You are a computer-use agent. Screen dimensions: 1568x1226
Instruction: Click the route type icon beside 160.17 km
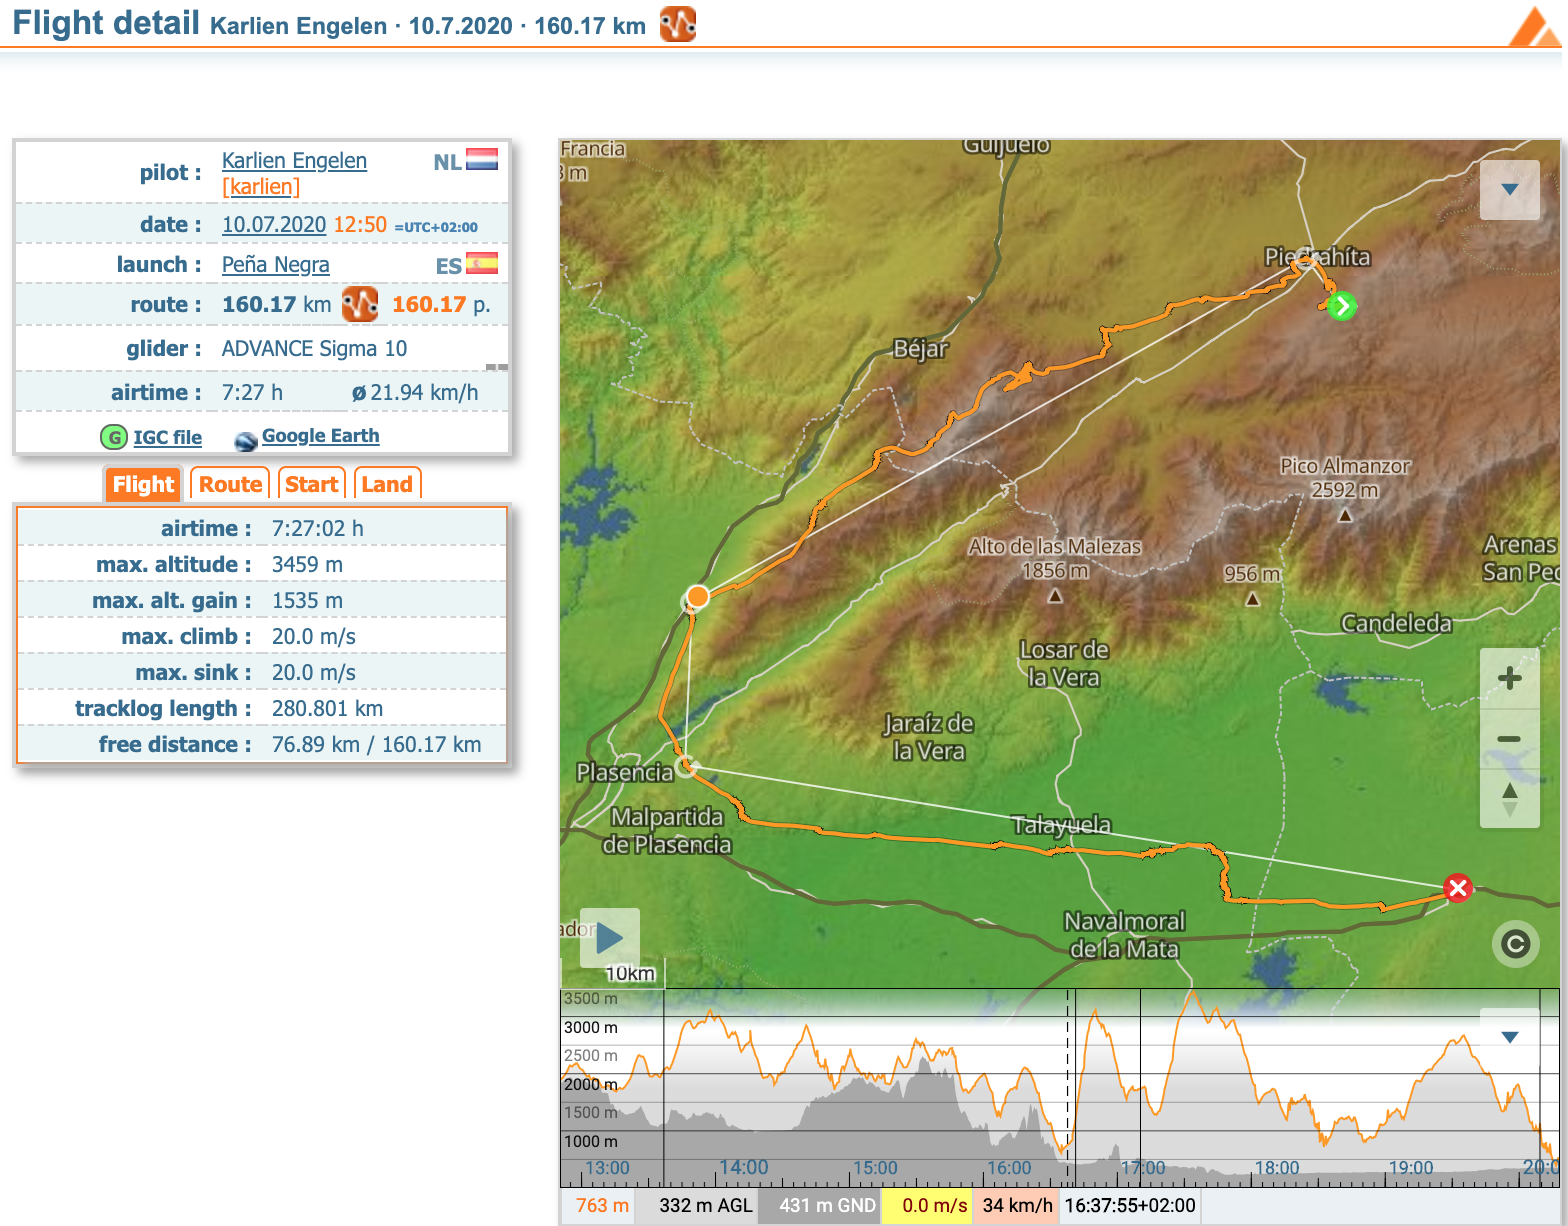(x=360, y=304)
